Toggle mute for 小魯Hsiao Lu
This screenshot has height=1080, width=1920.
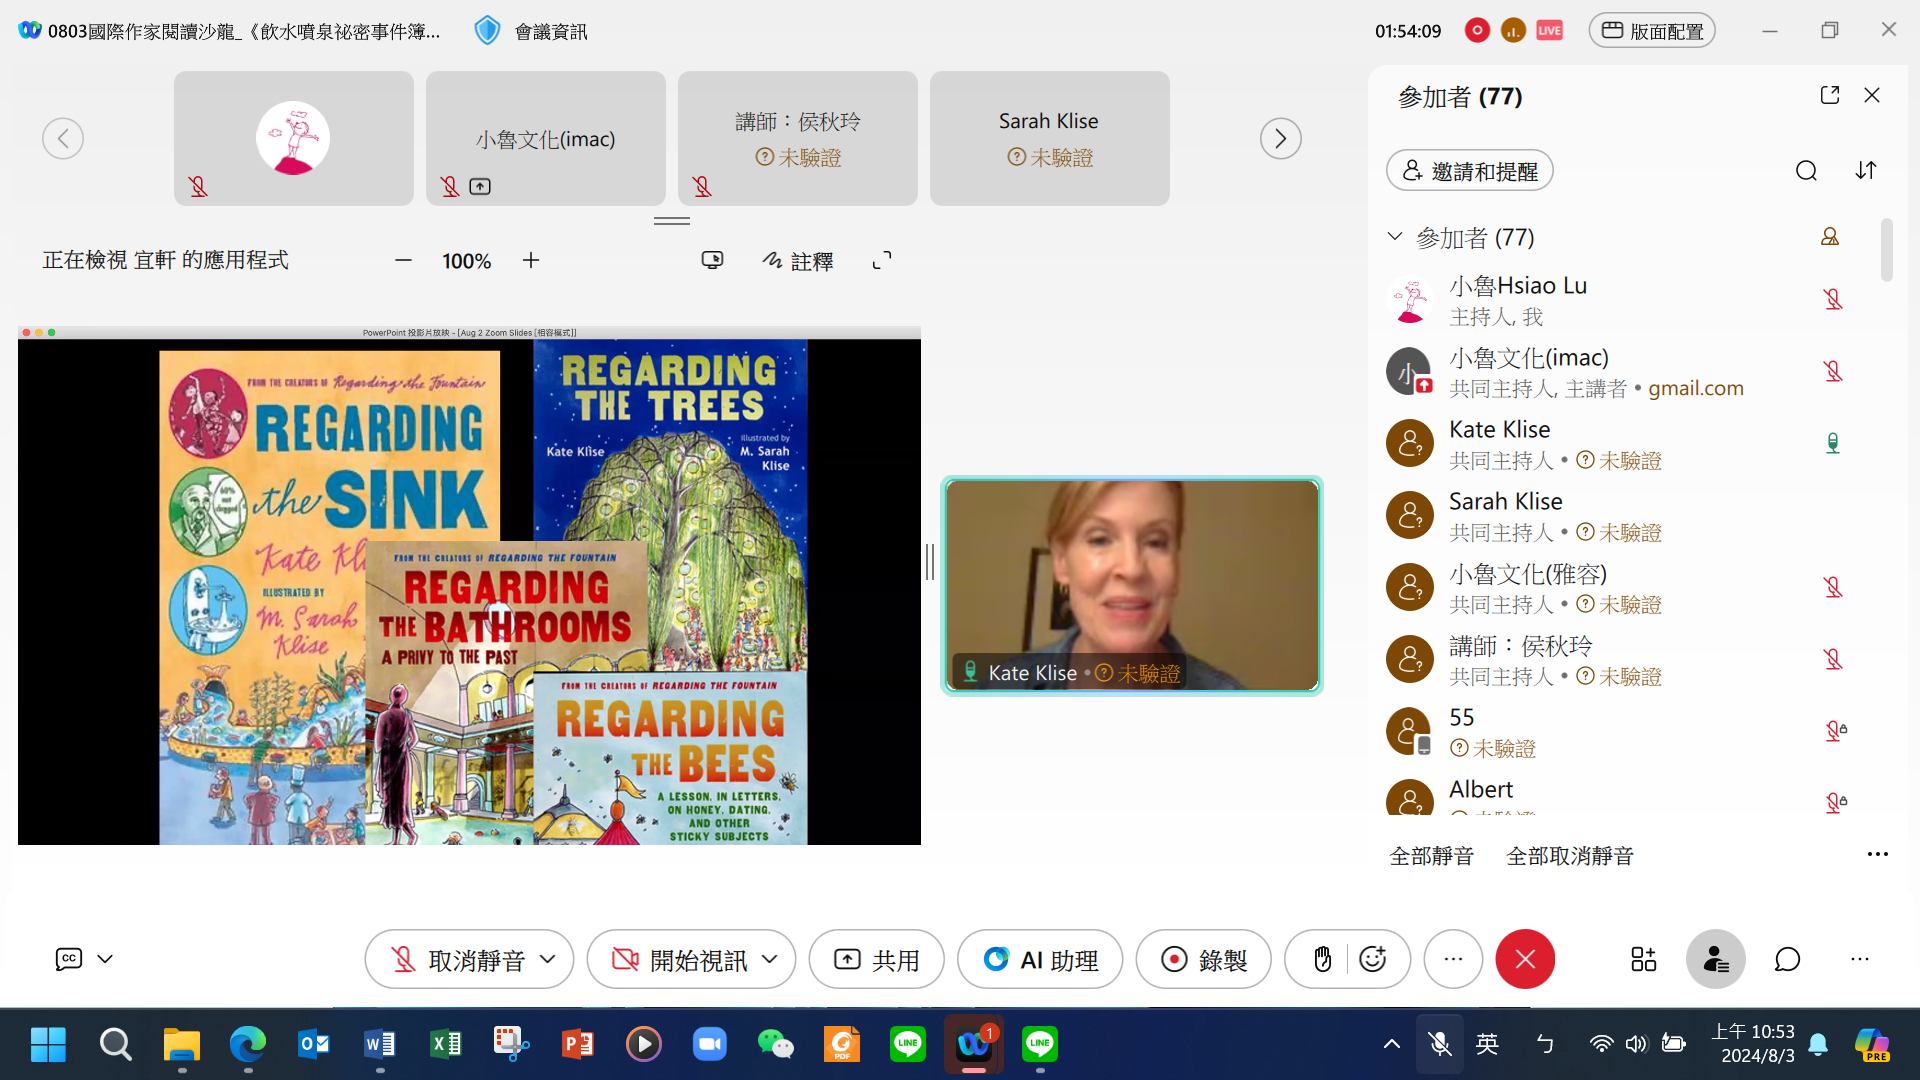1833,299
